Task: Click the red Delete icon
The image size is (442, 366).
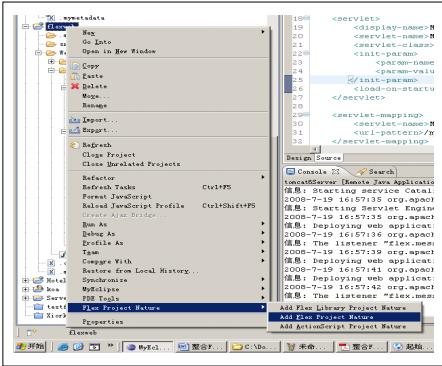Action: (75, 86)
